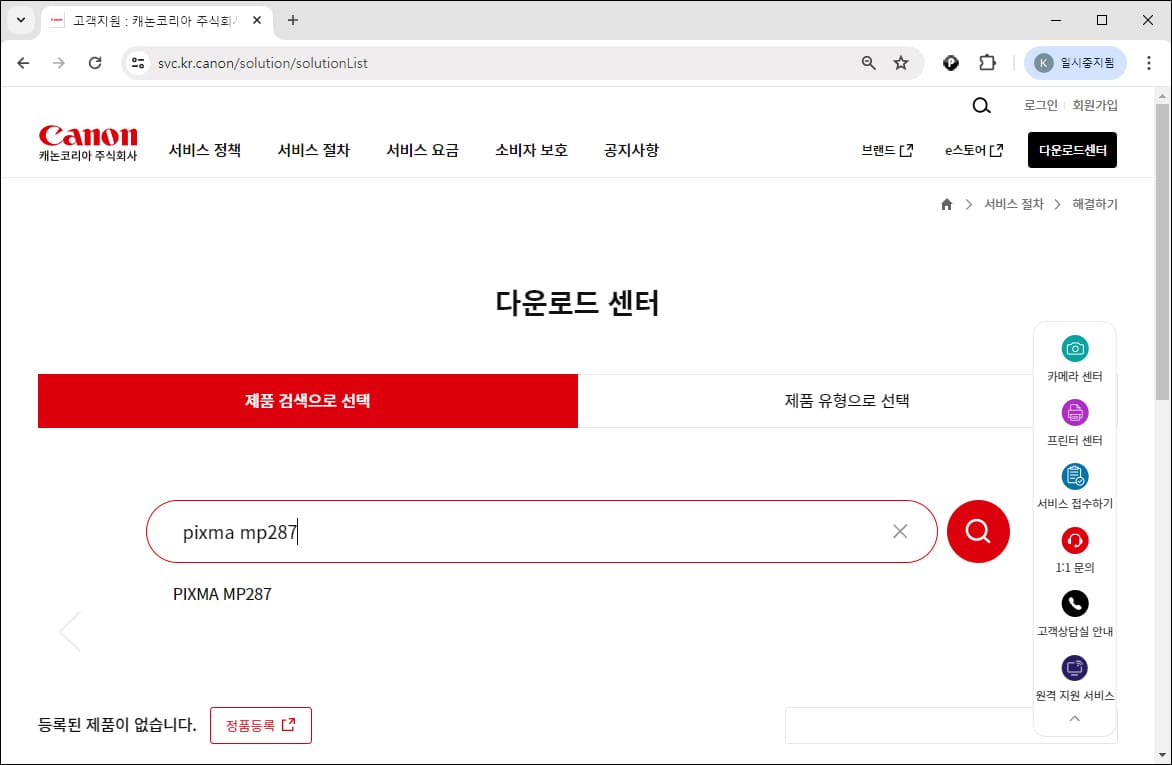1172x765 pixels.
Task: Launch 원격 지원 서비스 from the sidebar
Action: (1075, 667)
